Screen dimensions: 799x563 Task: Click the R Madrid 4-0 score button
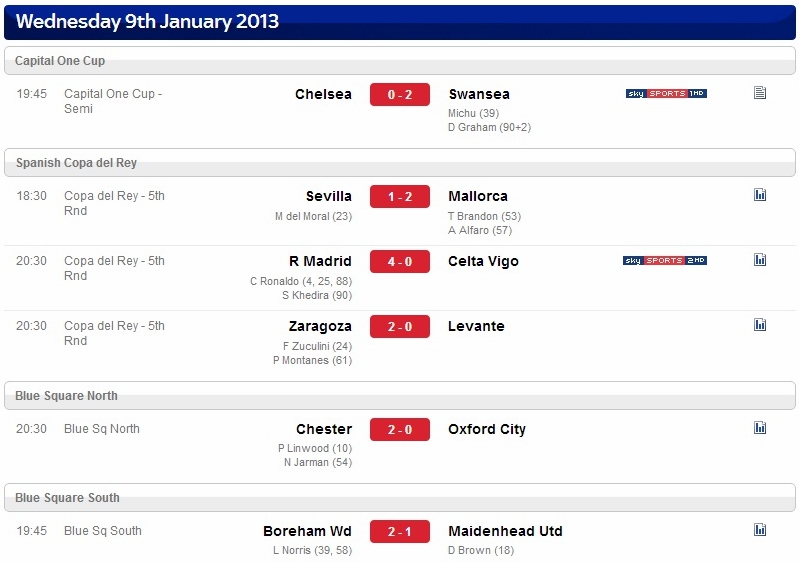(x=400, y=261)
